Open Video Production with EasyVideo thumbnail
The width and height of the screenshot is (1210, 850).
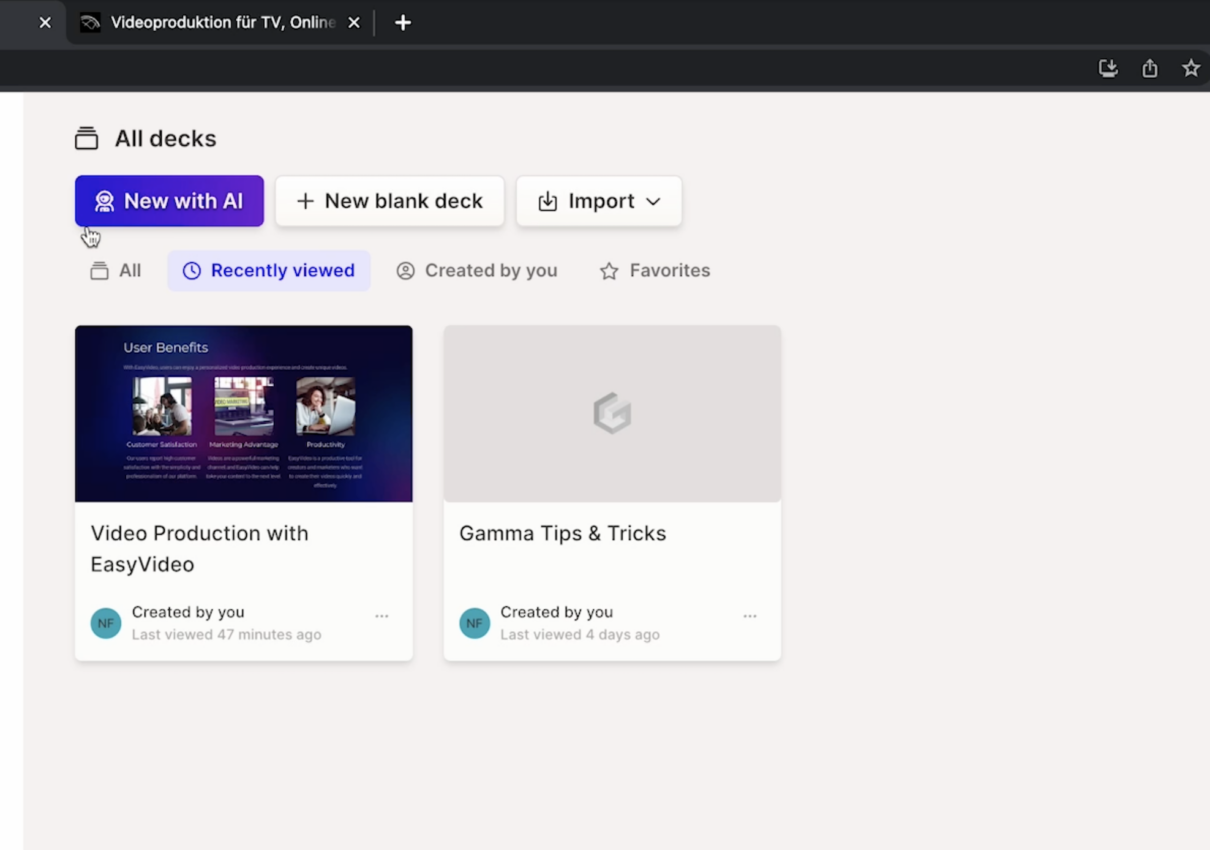click(244, 413)
